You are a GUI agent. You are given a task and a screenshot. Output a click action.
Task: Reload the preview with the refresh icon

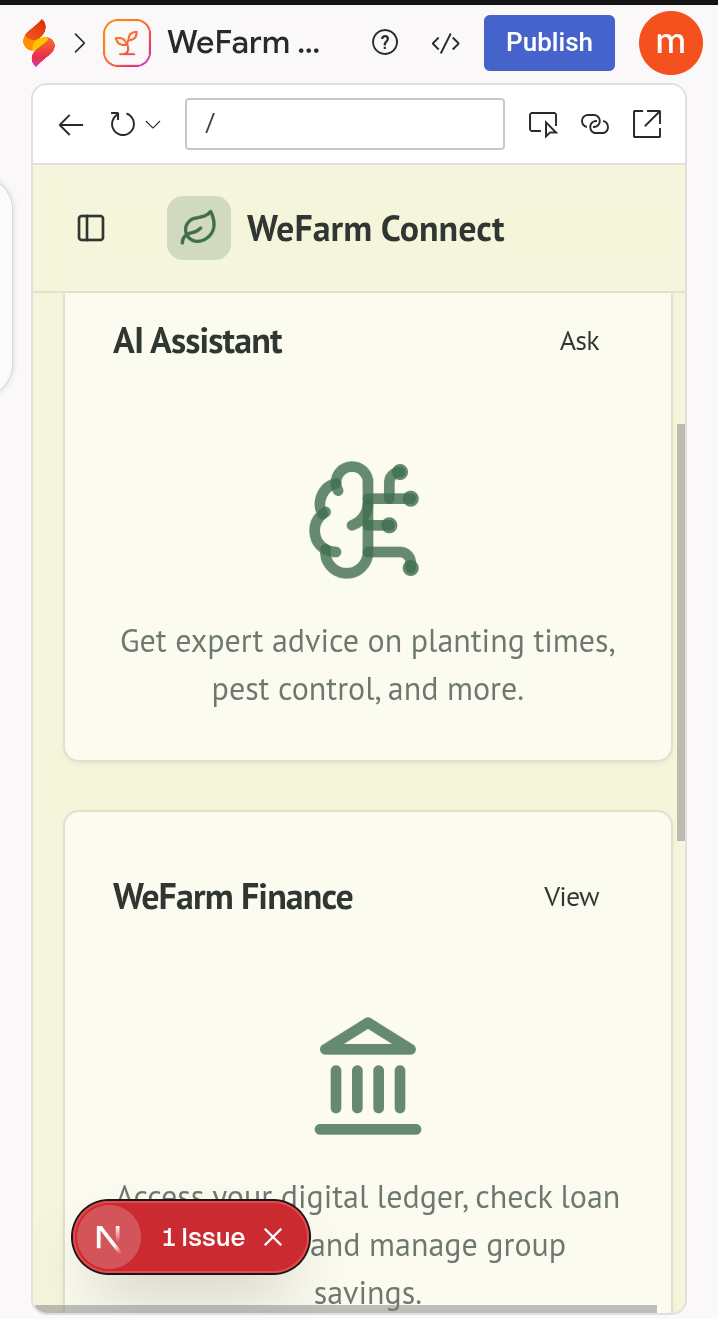[x=122, y=125]
